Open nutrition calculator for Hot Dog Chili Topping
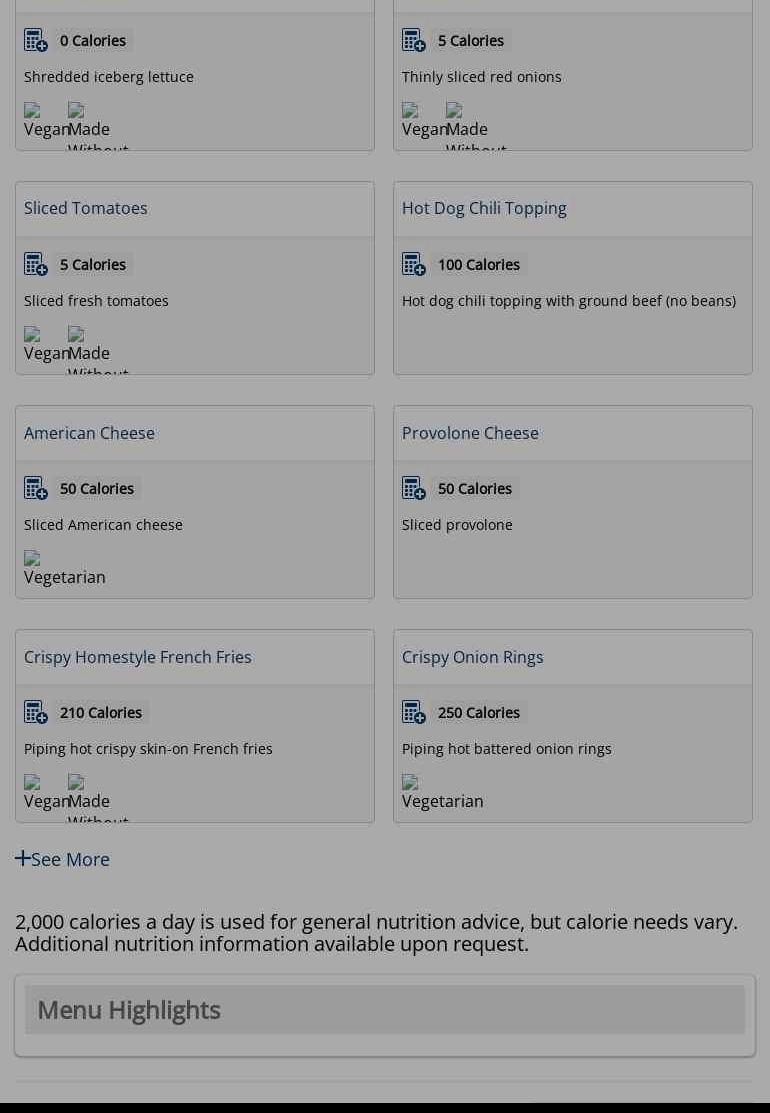This screenshot has width=770, height=1113. point(414,265)
